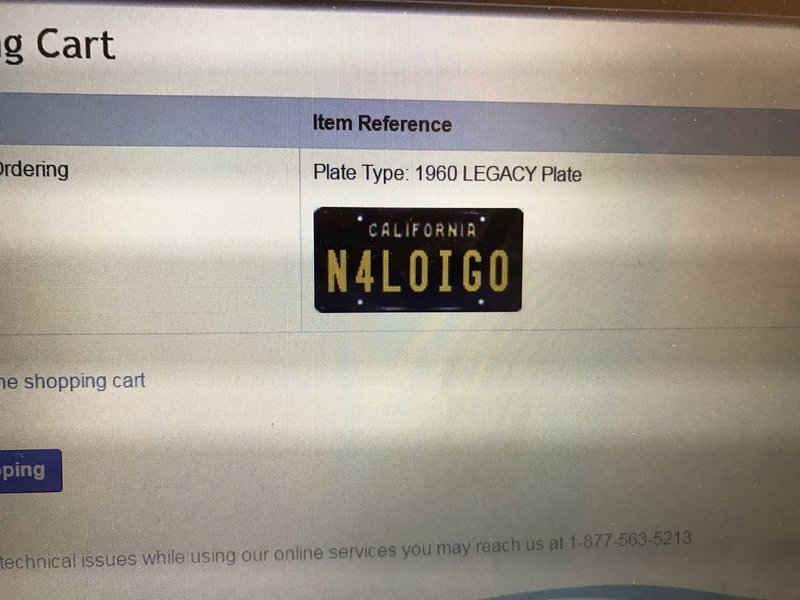Click the top-left bolt hole on the plate
The height and width of the screenshot is (600, 800).
(360, 219)
